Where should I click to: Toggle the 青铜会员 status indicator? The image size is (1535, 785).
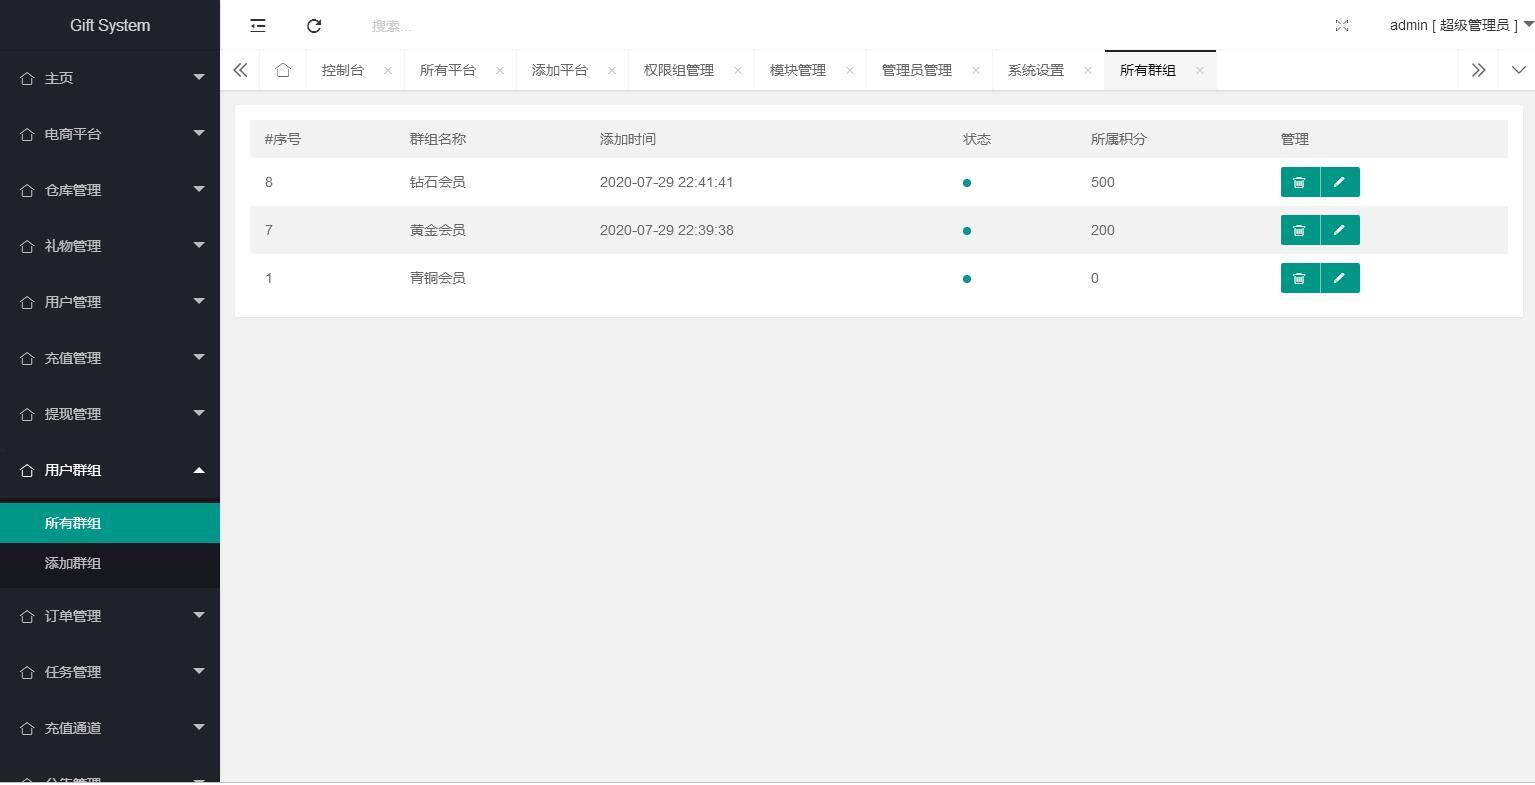pyautogui.click(x=966, y=279)
